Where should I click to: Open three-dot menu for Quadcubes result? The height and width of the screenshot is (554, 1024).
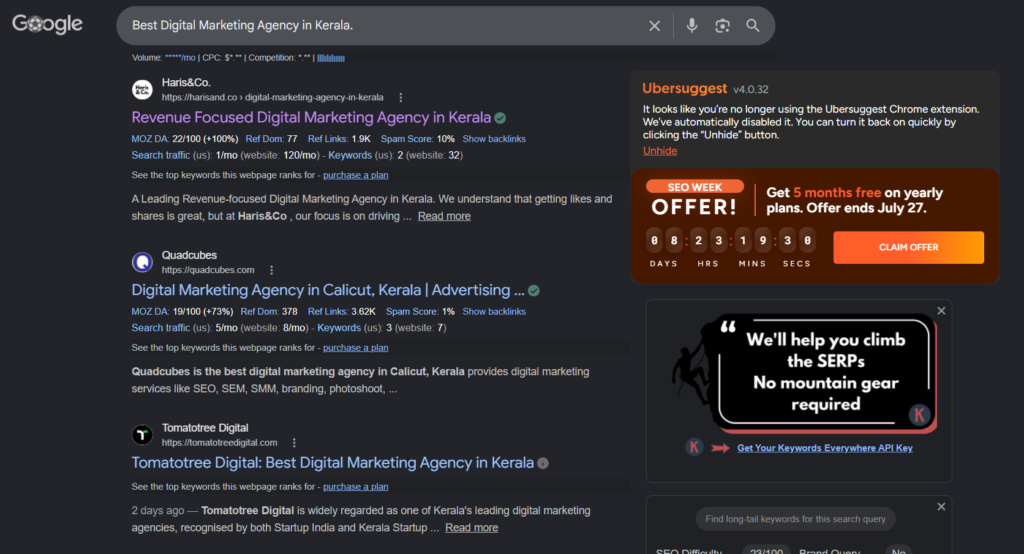pyautogui.click(x=272, y=270)
